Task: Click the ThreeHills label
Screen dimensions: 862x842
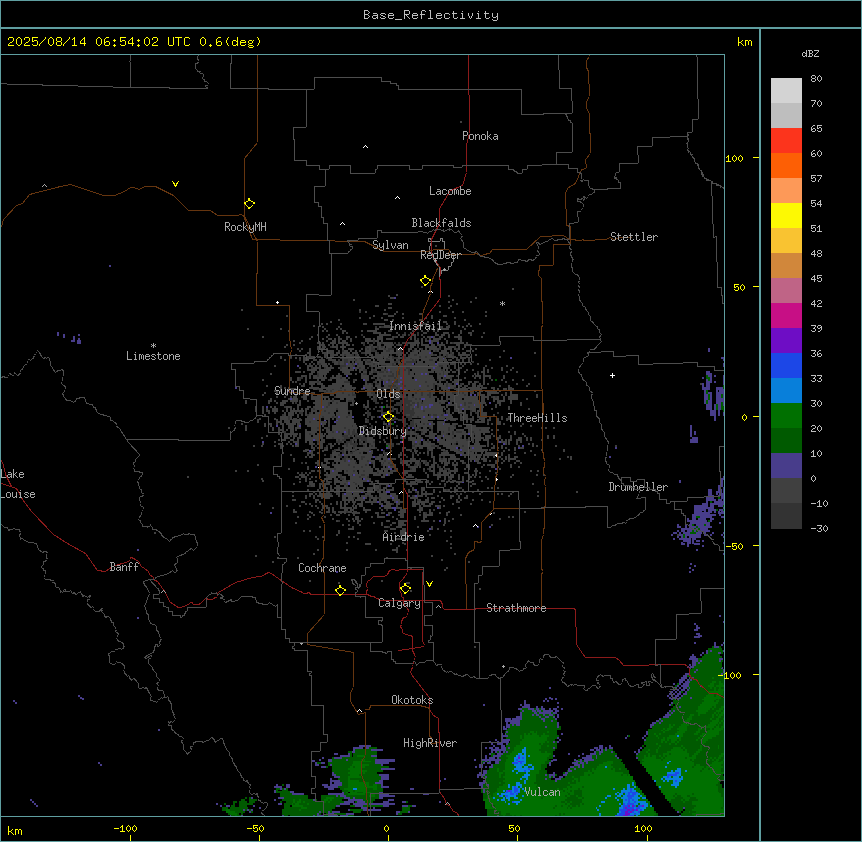Action: coord(537,418)
